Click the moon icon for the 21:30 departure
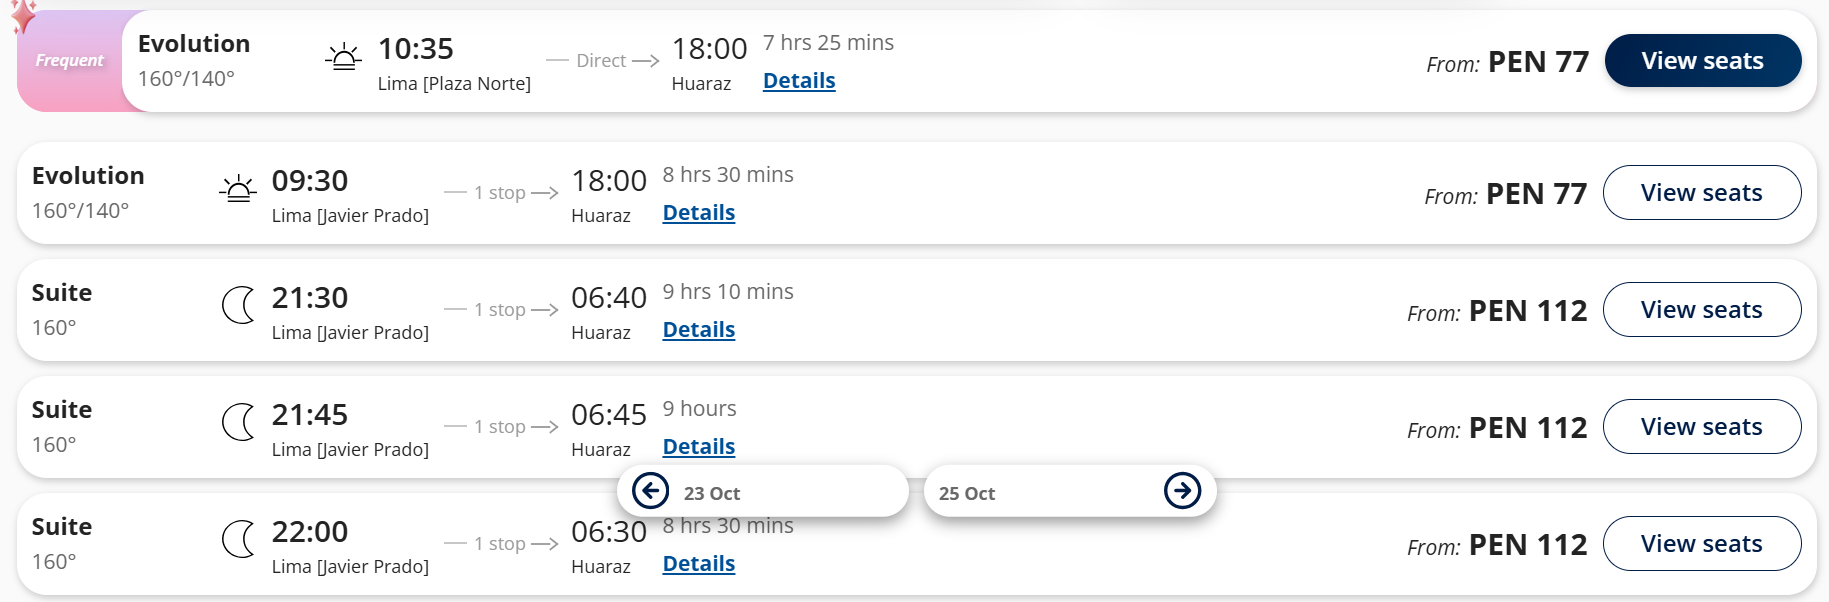This screenshot has height=602, width=1829. pyautogui.click(x=239, y=306)
